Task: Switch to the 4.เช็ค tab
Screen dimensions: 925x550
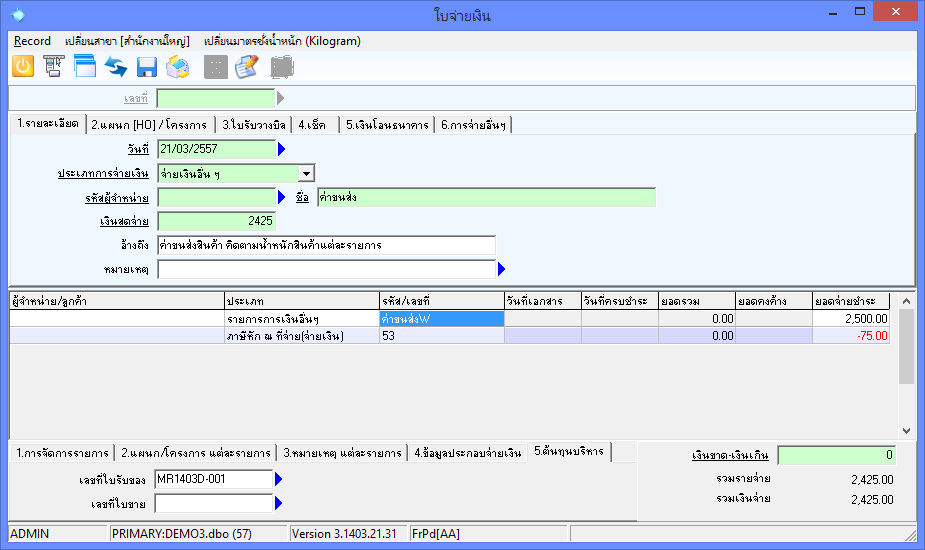Action: pyautogui.click(x=311, y=125)
